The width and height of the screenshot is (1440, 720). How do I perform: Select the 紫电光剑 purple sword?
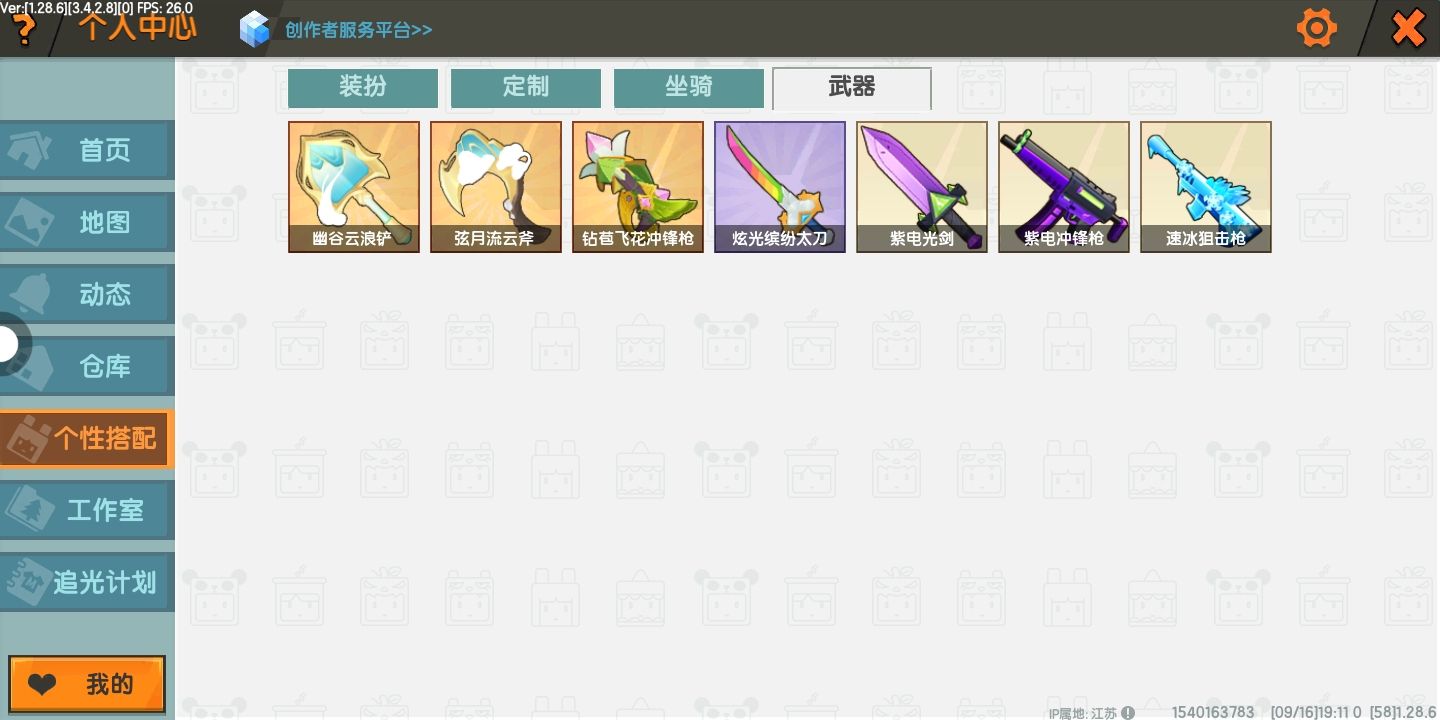pyautogui.click(x=922, y=187)
